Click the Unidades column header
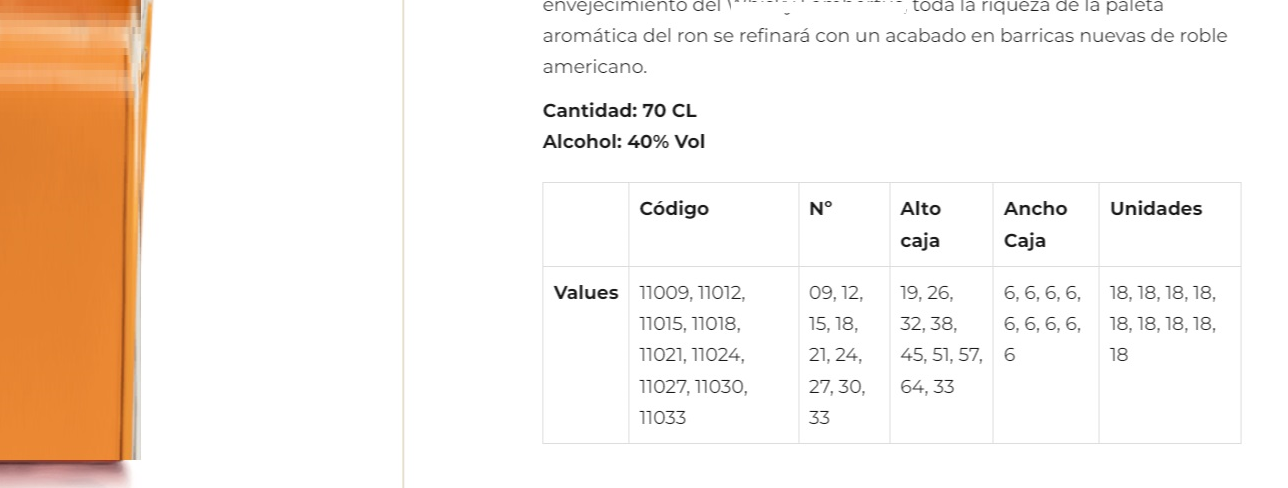Viewport: 1288px width, 488px height. pos(1156,209)
